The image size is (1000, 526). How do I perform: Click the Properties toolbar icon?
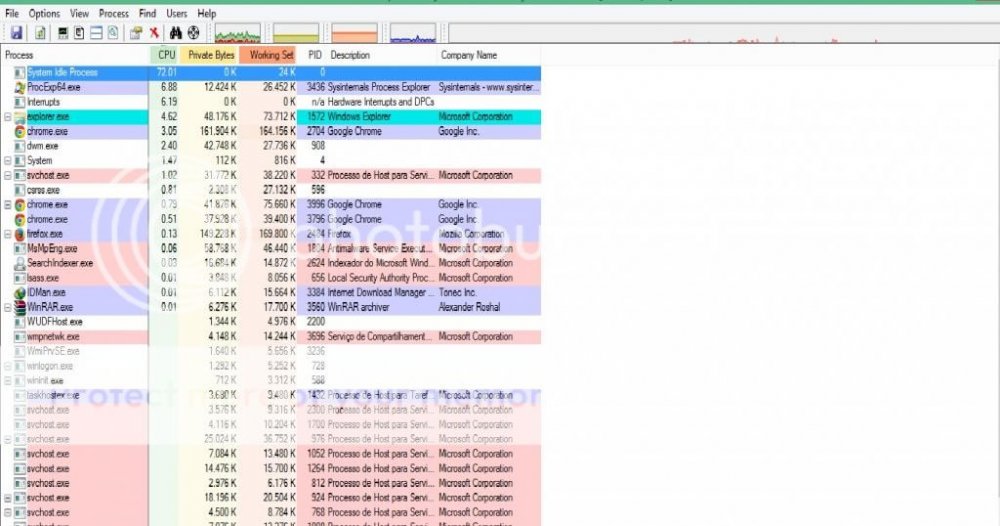(x=135, y=34)
